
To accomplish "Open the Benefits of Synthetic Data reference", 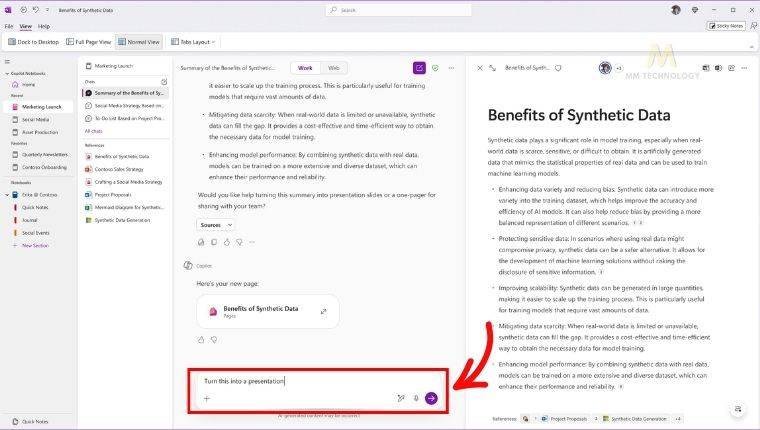I will 118,157.
